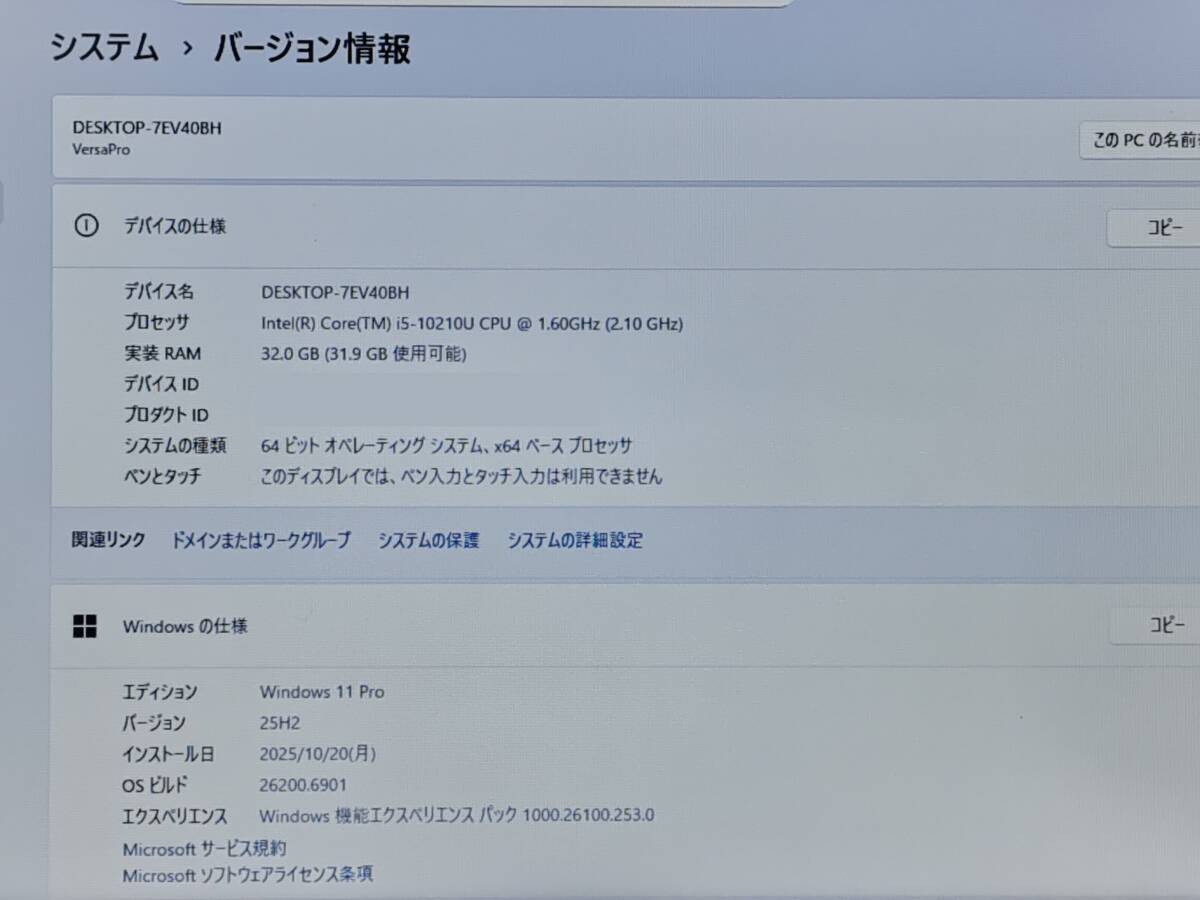Click Intel Core i5-10210U processor value

point(472,323)
